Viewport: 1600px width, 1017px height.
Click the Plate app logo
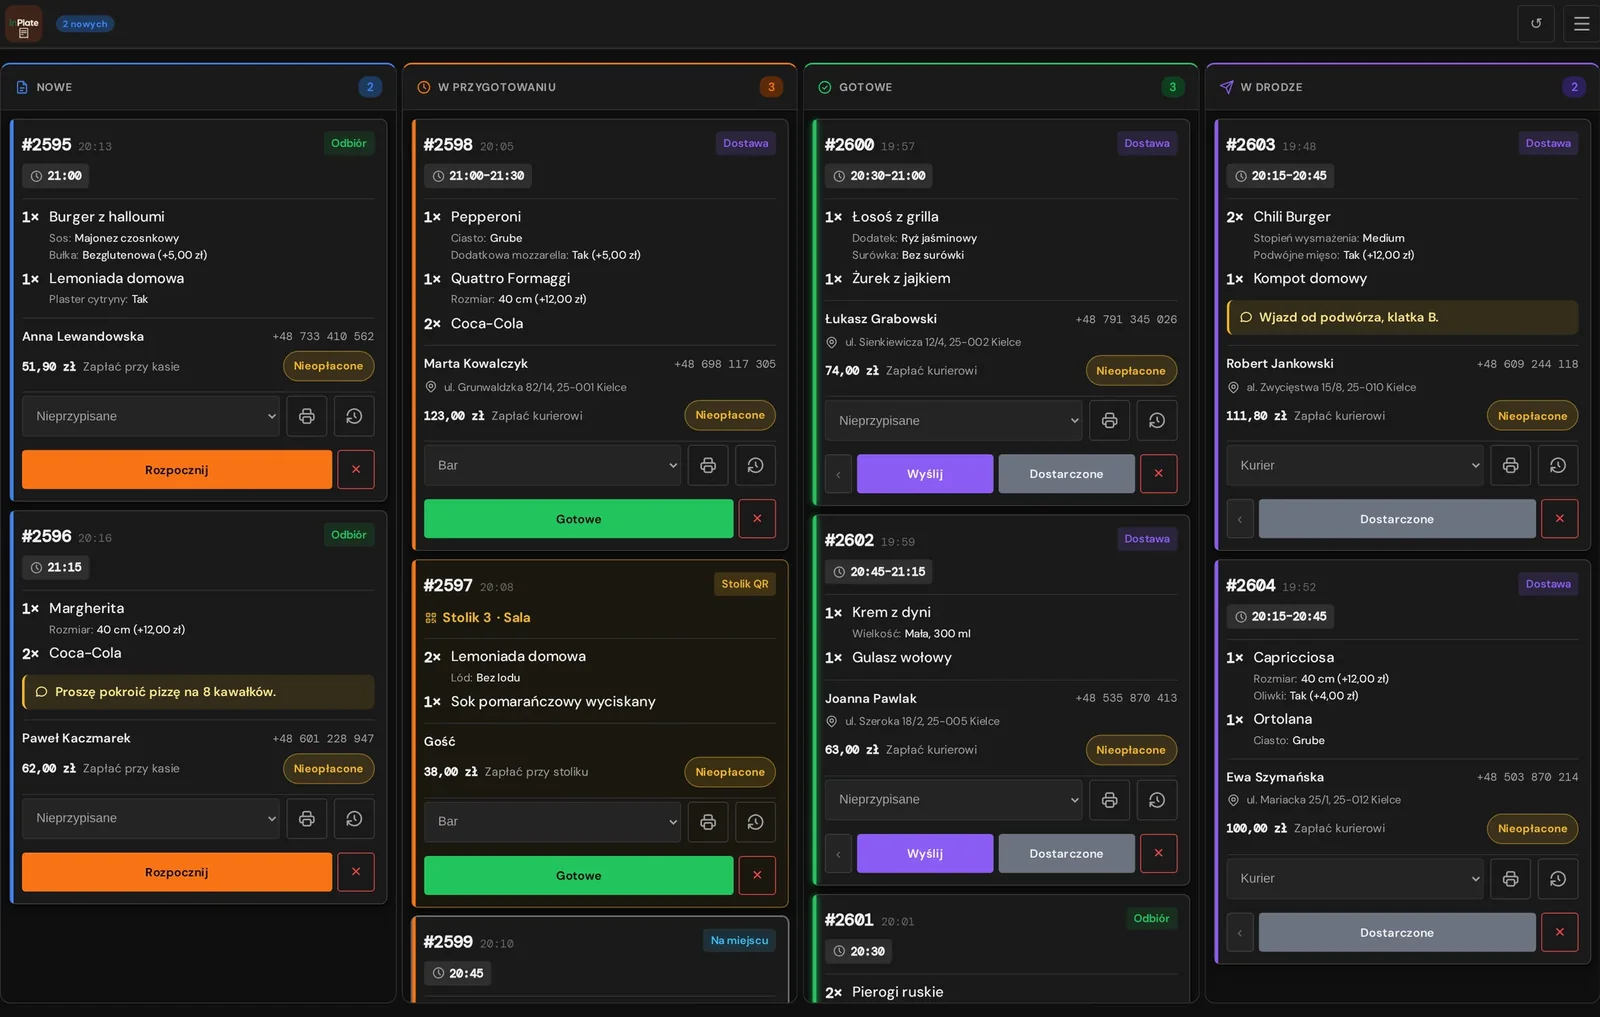coord(24,24)
